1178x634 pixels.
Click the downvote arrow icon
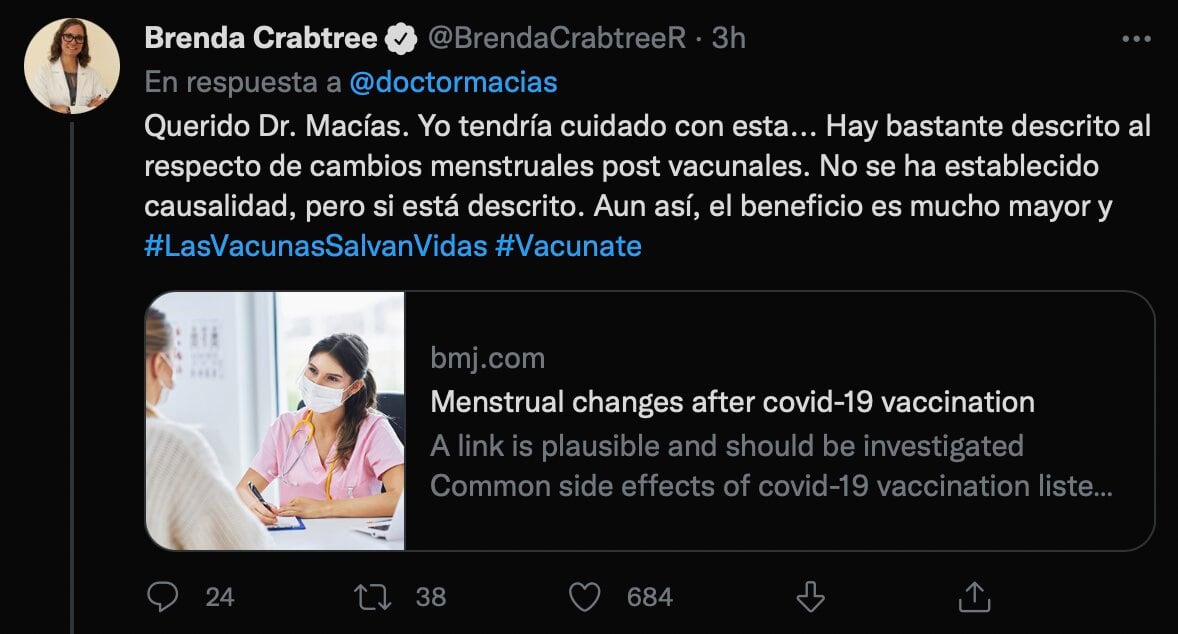tap(809, 597)
